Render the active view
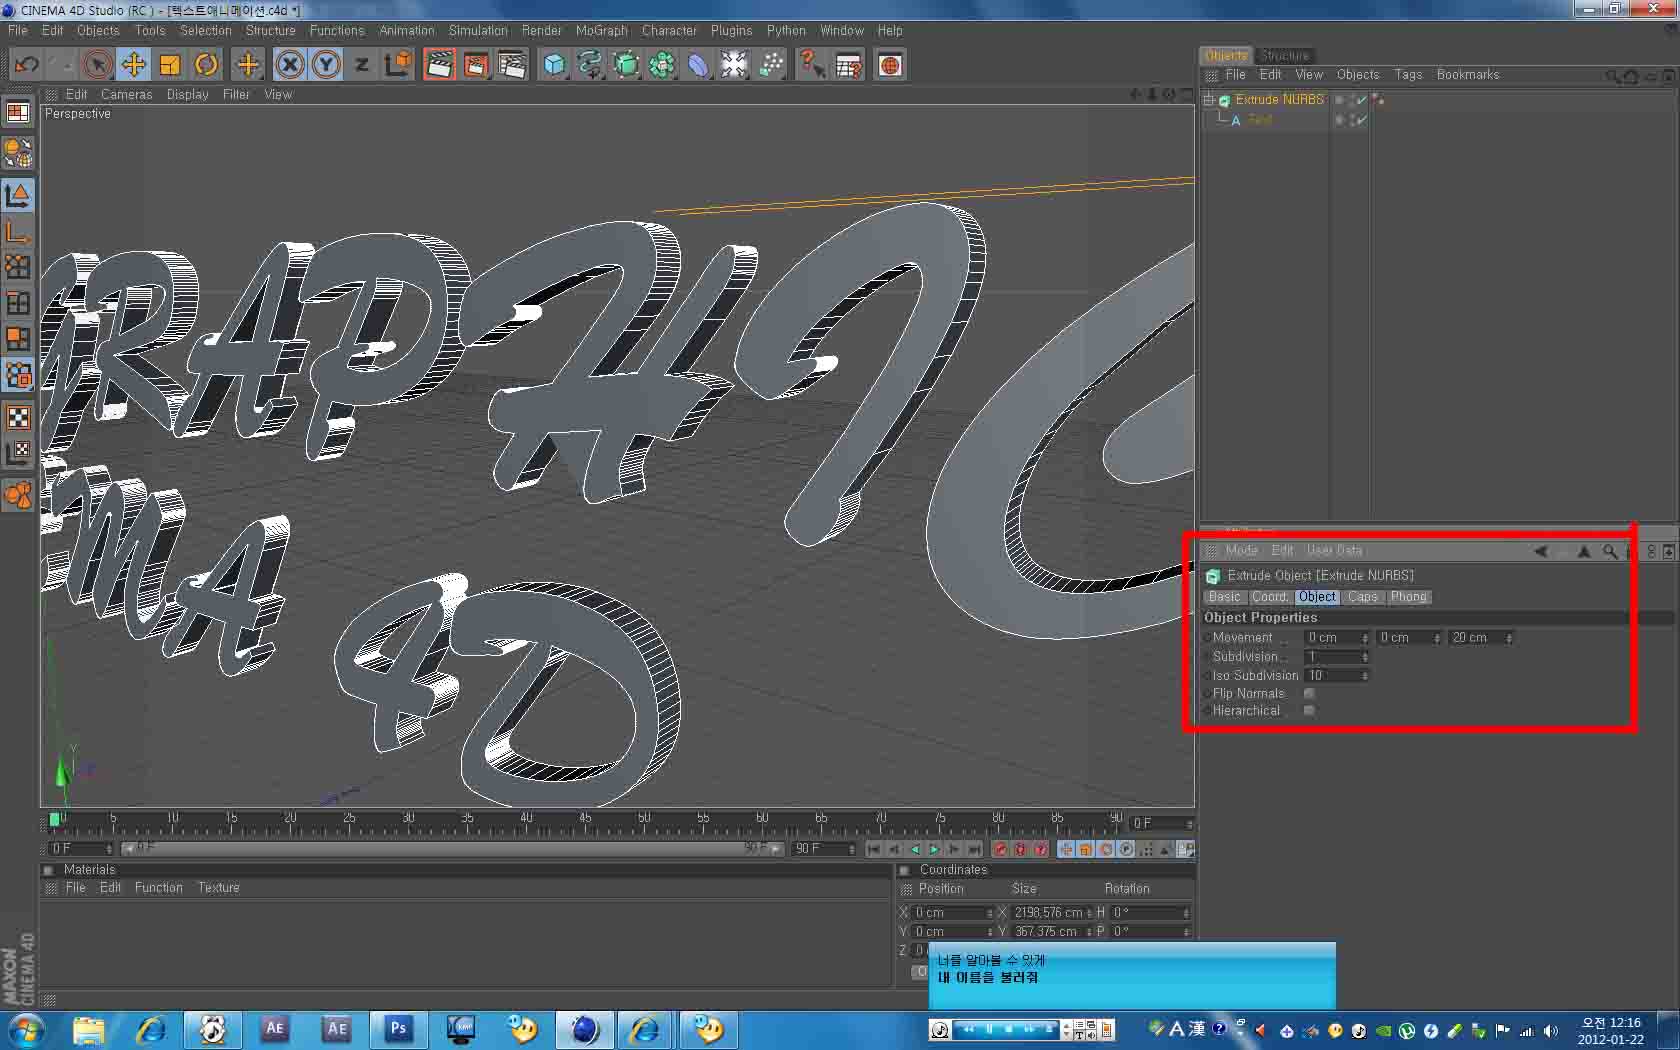Viewport: 1680px width, 1050px height. tap(439, 65)
